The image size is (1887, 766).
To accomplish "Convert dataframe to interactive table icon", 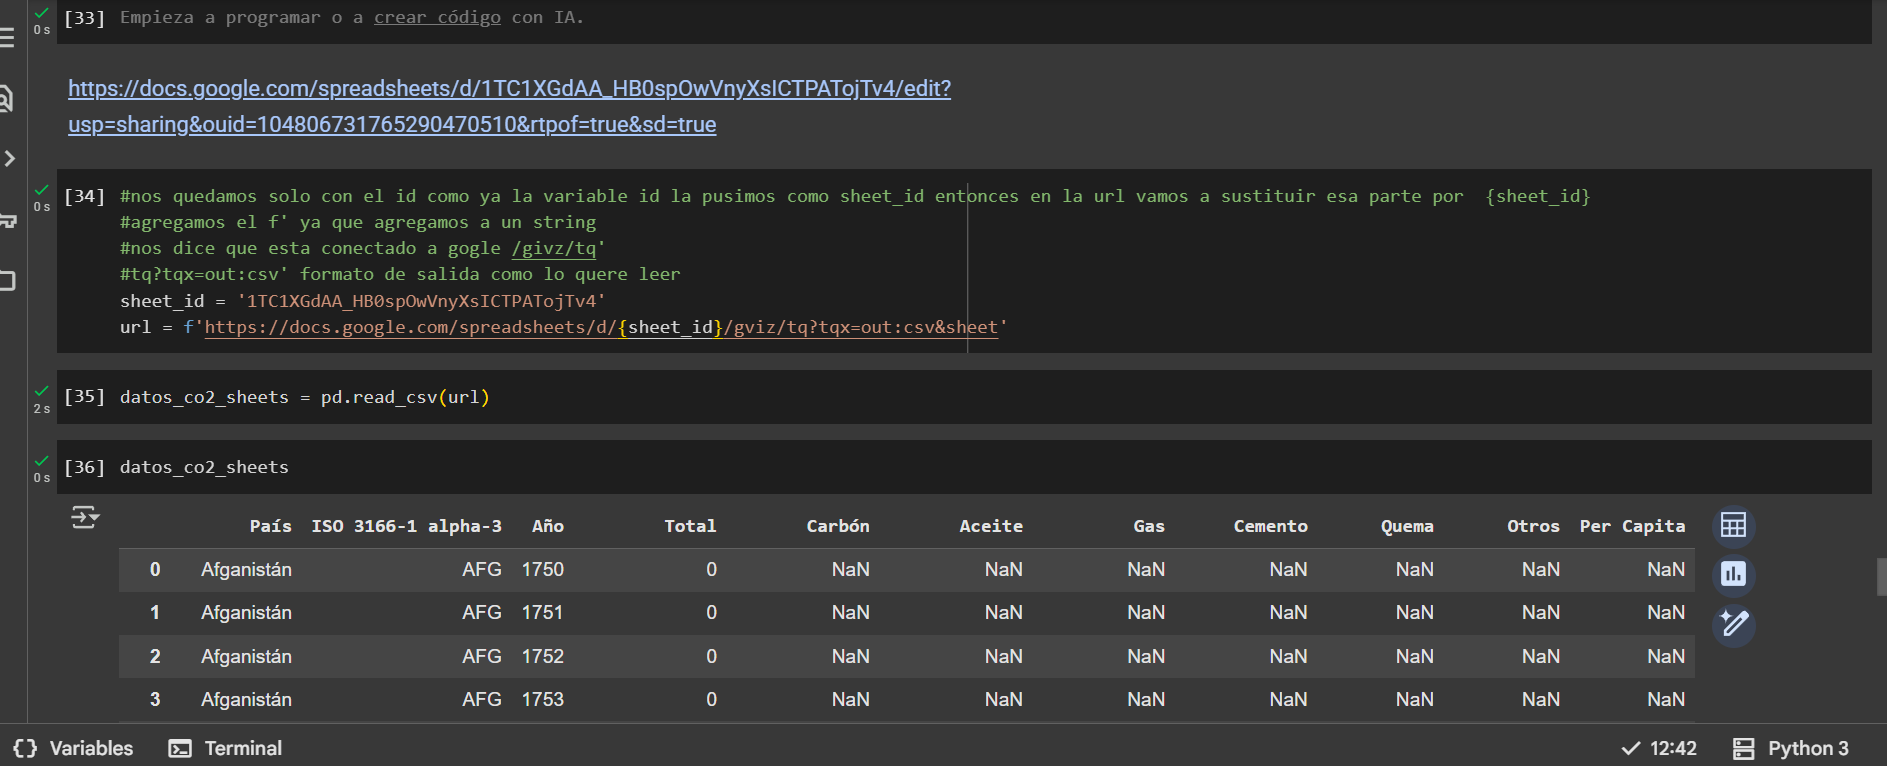I will (1733, 526).
